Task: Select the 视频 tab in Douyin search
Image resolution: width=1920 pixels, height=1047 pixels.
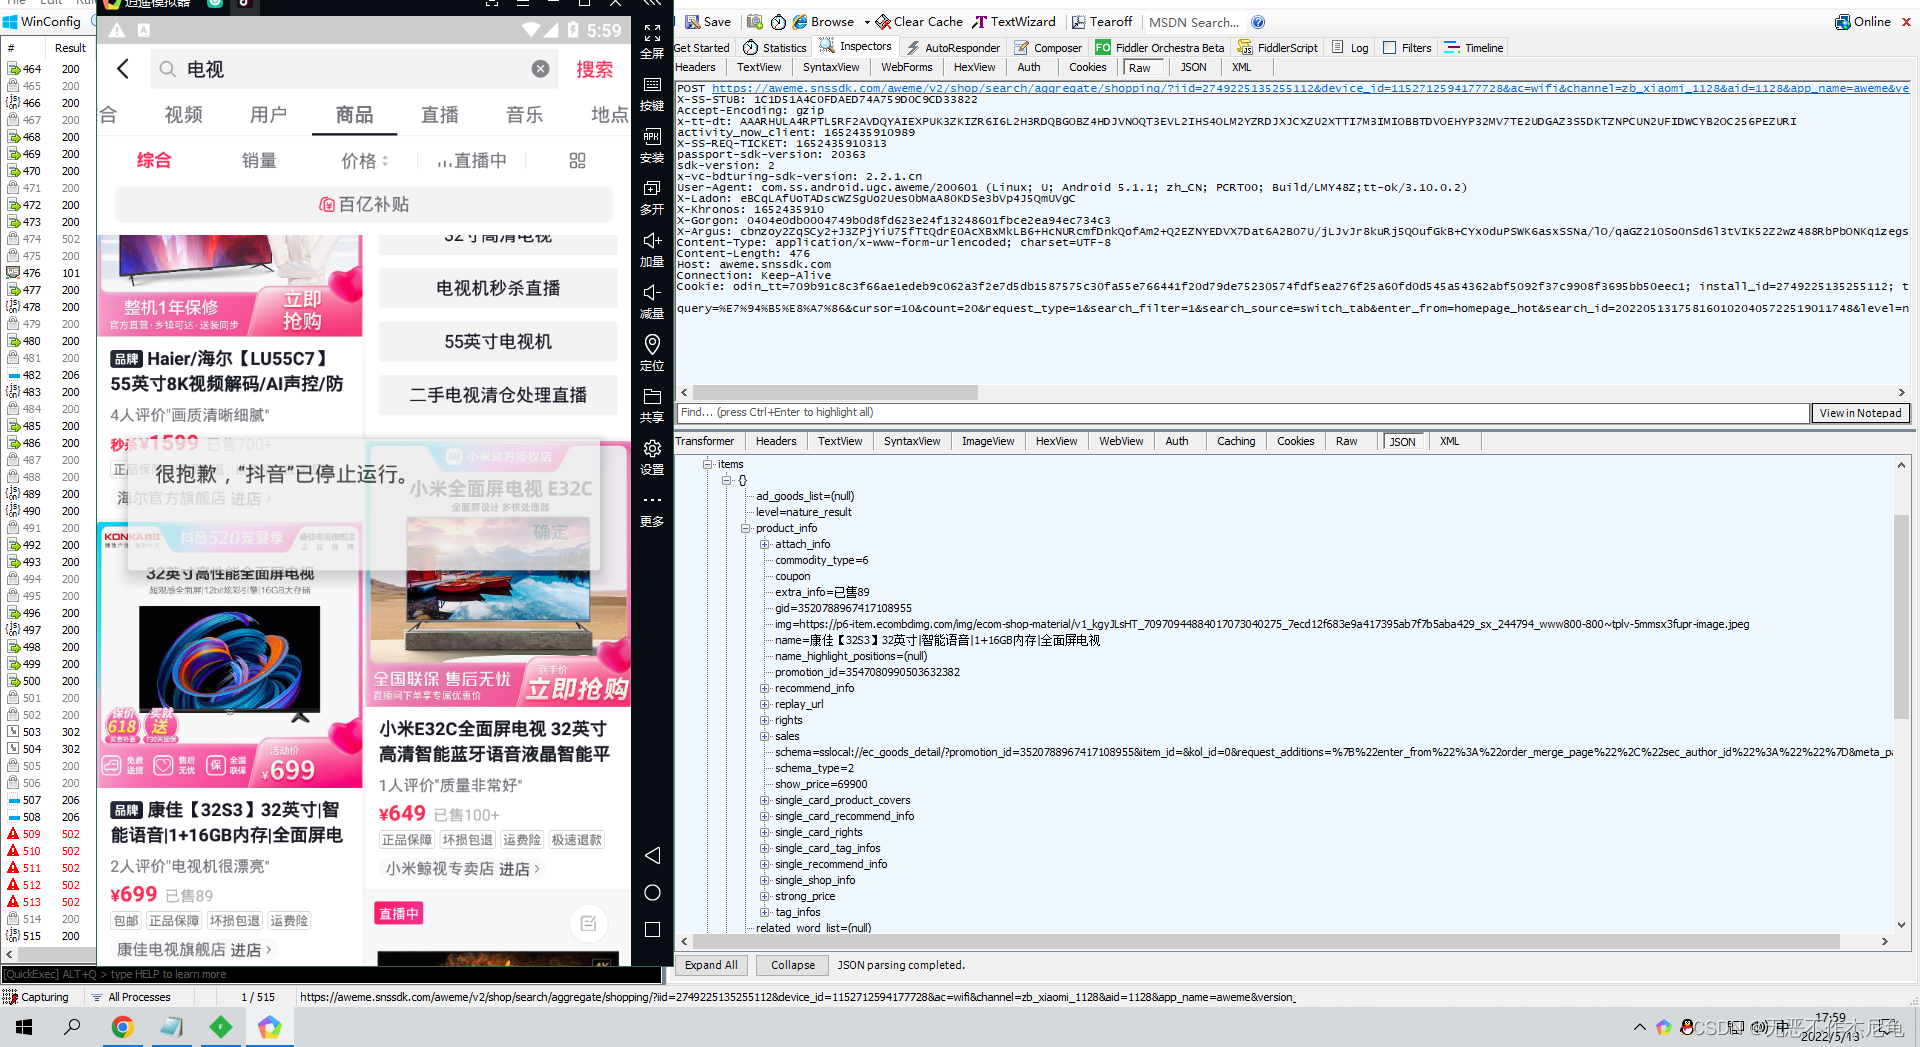Action: [183, 115]
